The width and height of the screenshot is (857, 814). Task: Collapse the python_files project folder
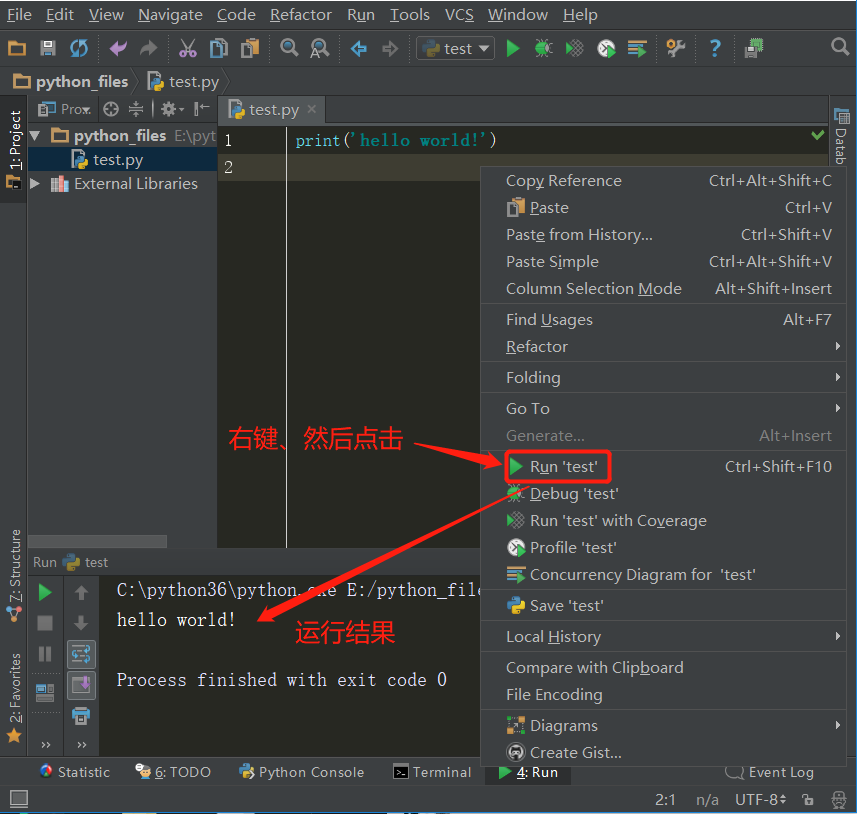36,136
